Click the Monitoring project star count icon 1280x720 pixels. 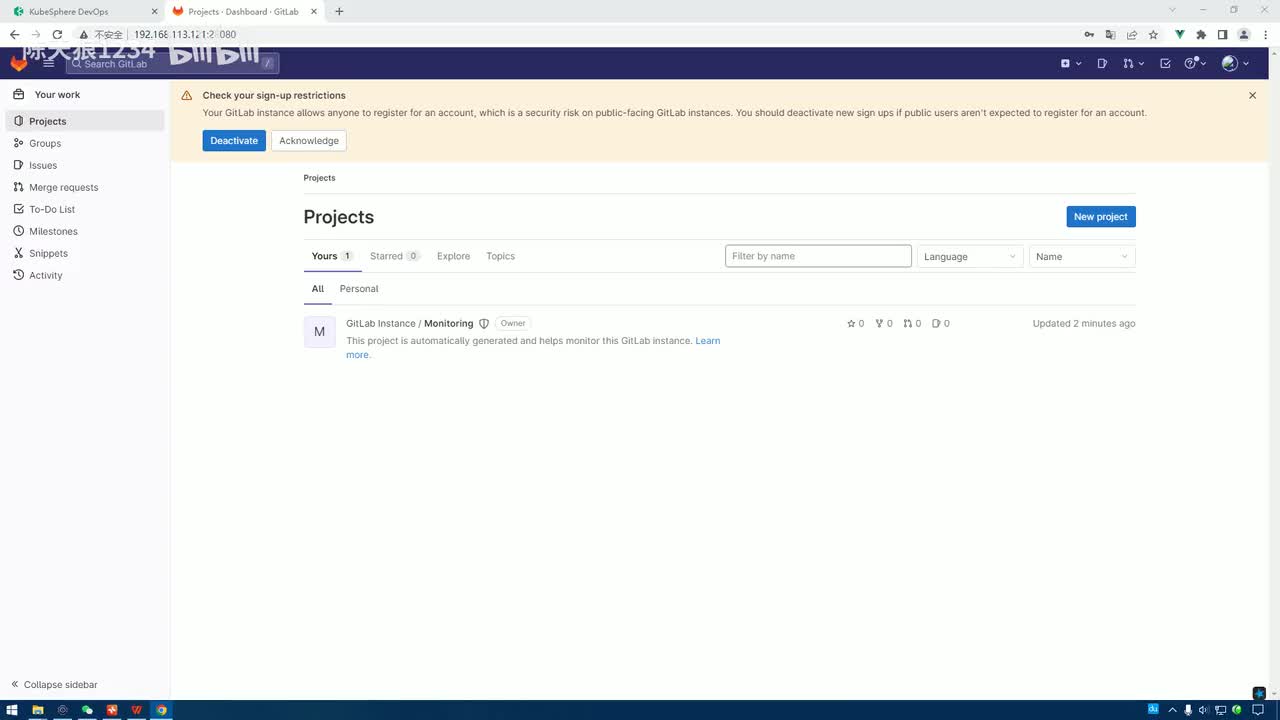[x=855, y=324]
